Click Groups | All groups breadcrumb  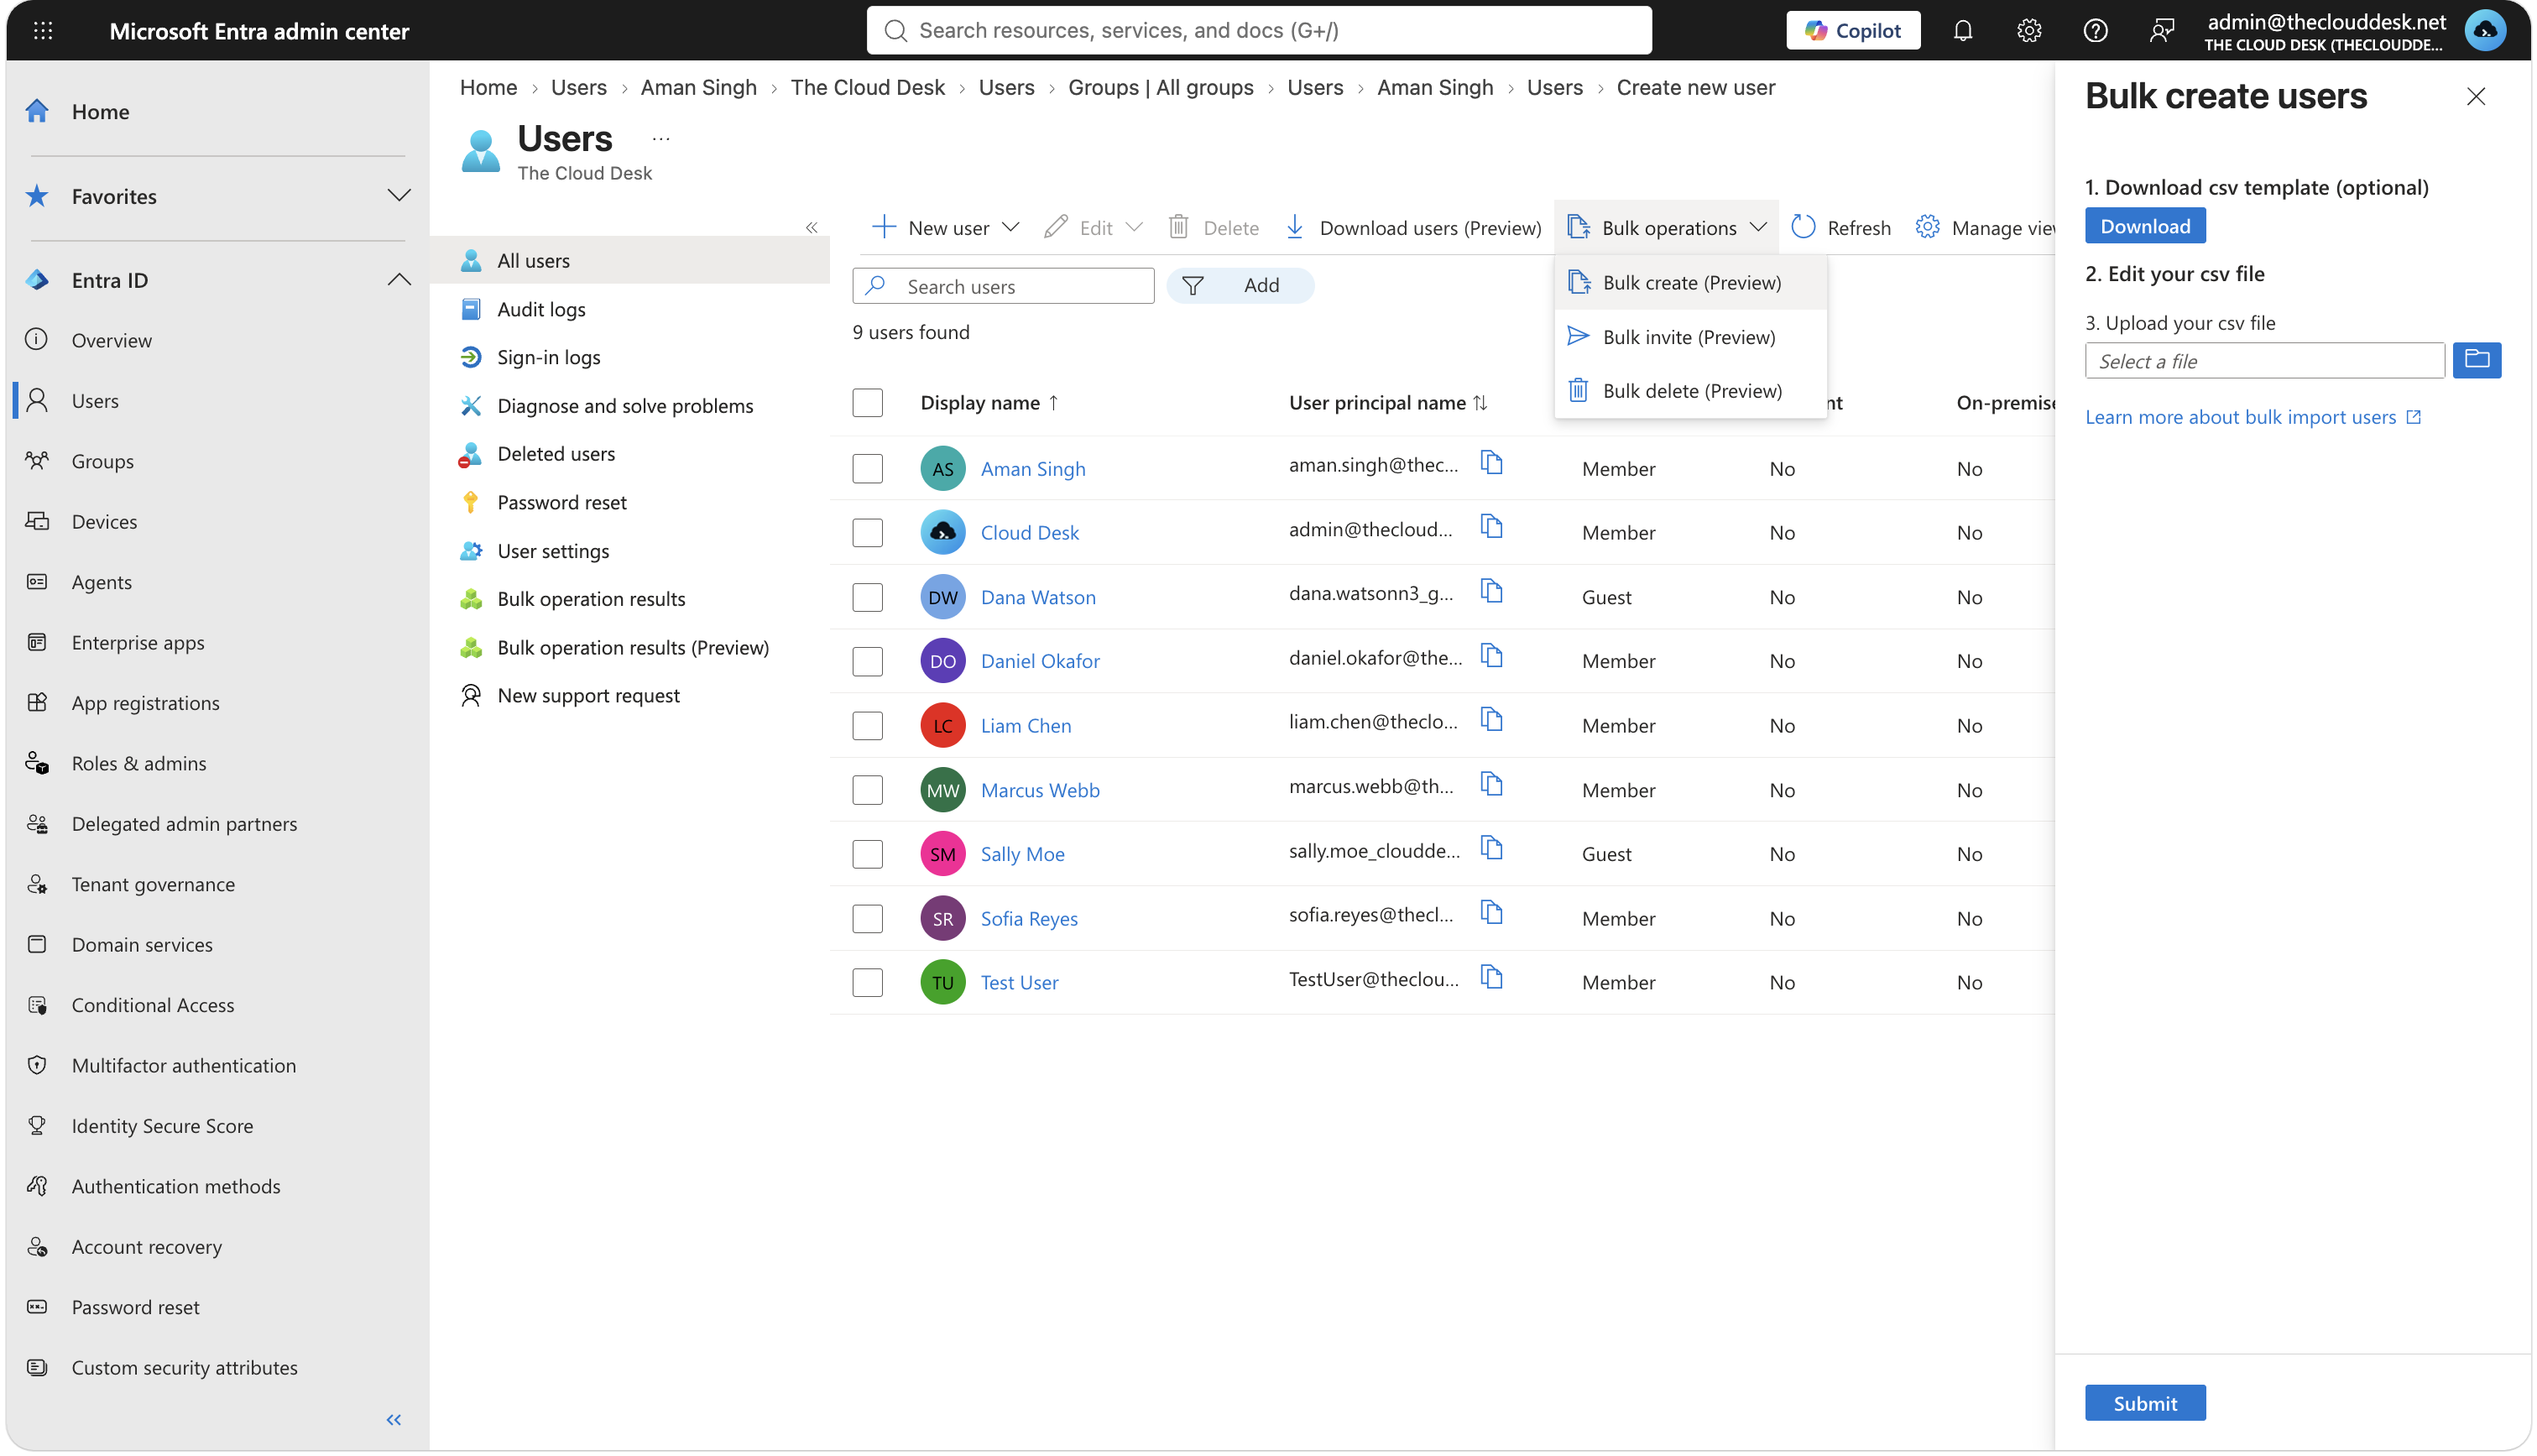pos(1160,87)
